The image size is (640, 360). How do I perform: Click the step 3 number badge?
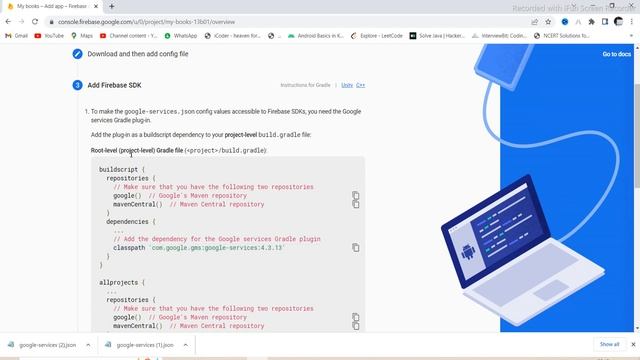tap(77, 85)
